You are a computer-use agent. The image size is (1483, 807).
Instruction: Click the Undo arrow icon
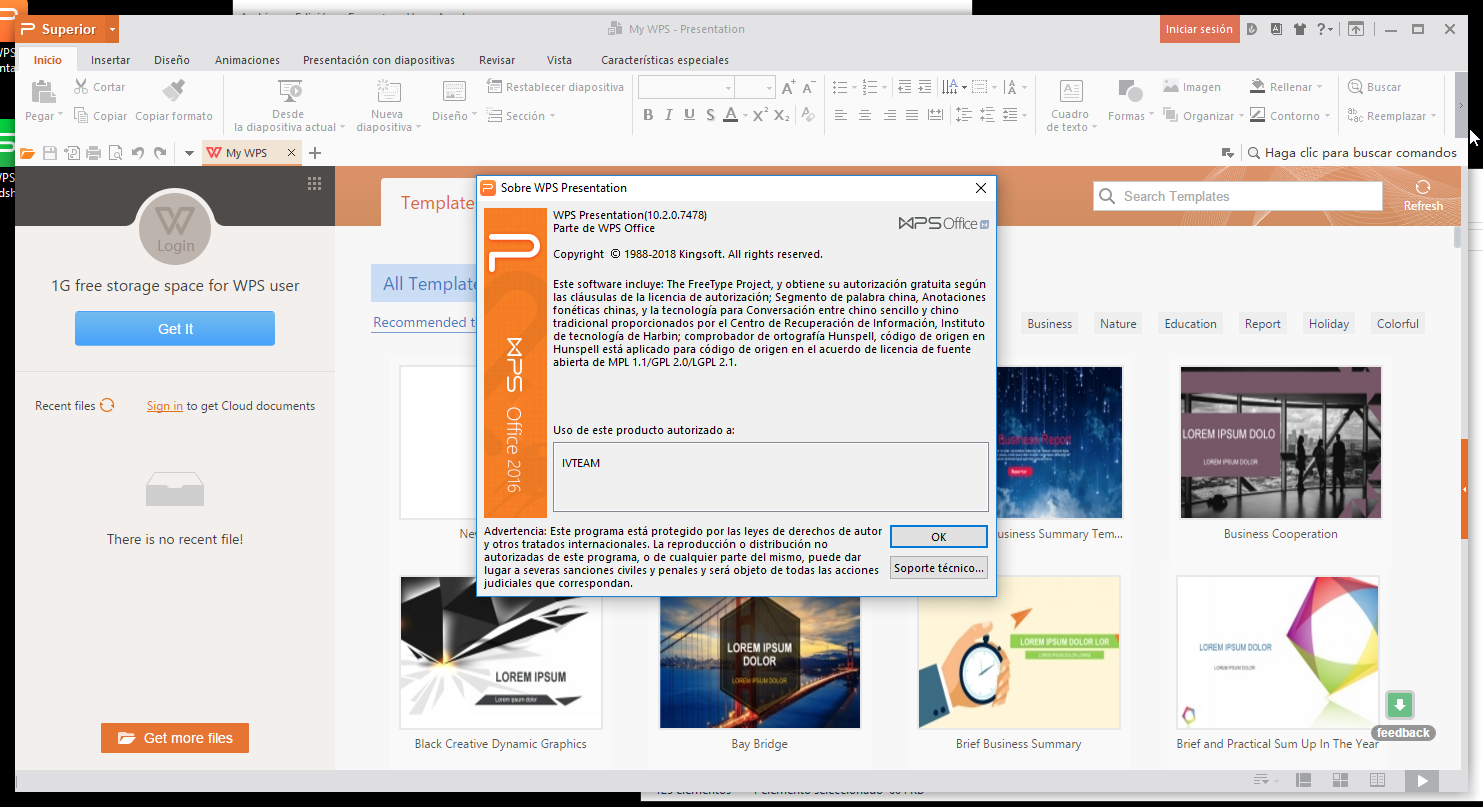pos(138,153)
